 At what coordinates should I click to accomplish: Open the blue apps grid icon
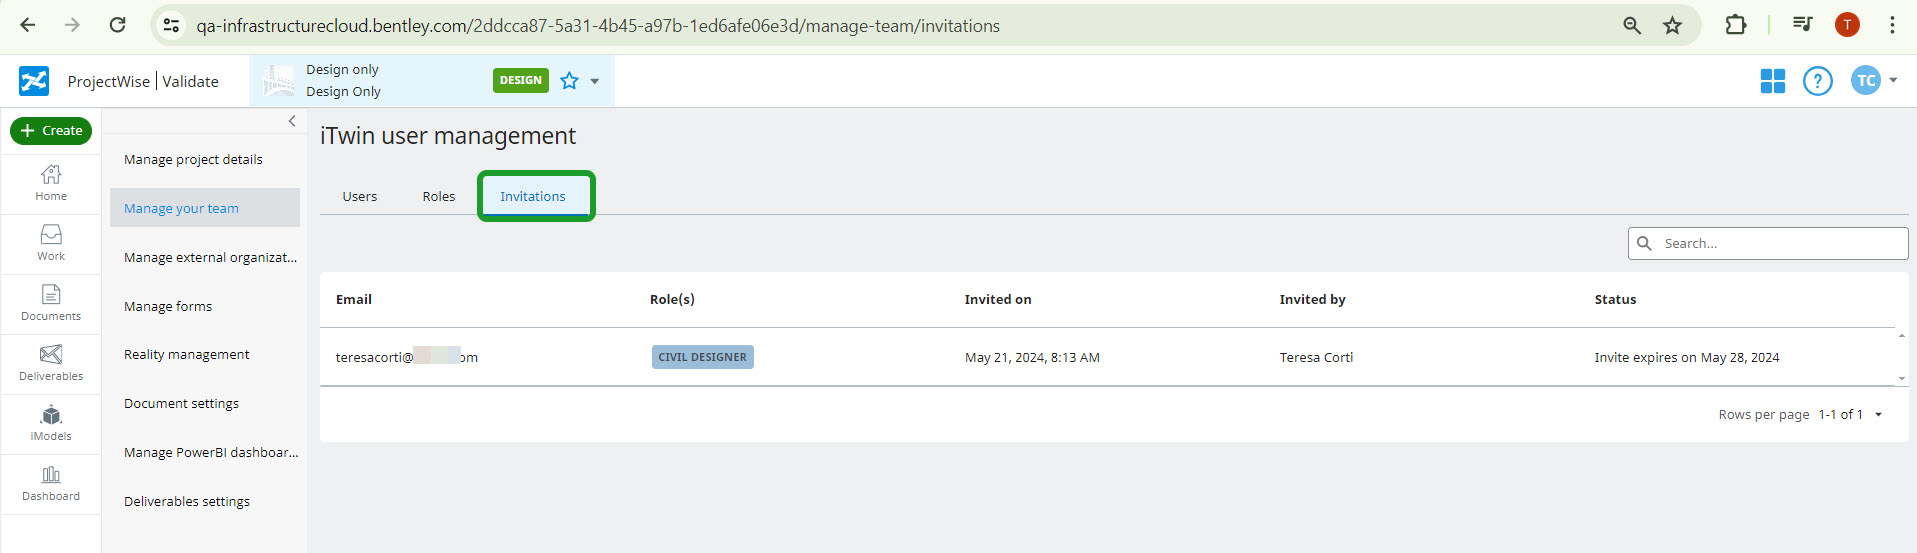1772,81
